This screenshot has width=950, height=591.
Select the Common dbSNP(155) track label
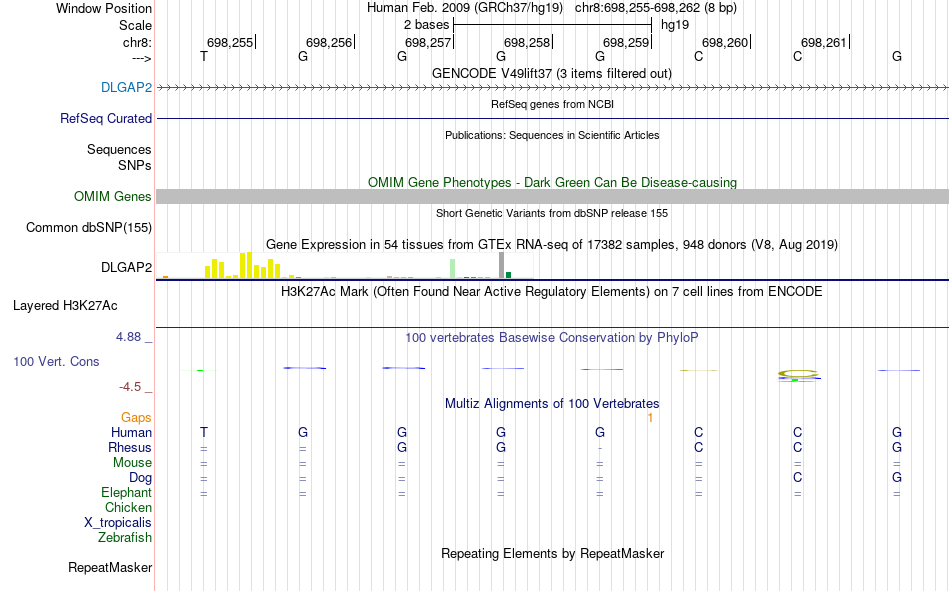point(88,227)
